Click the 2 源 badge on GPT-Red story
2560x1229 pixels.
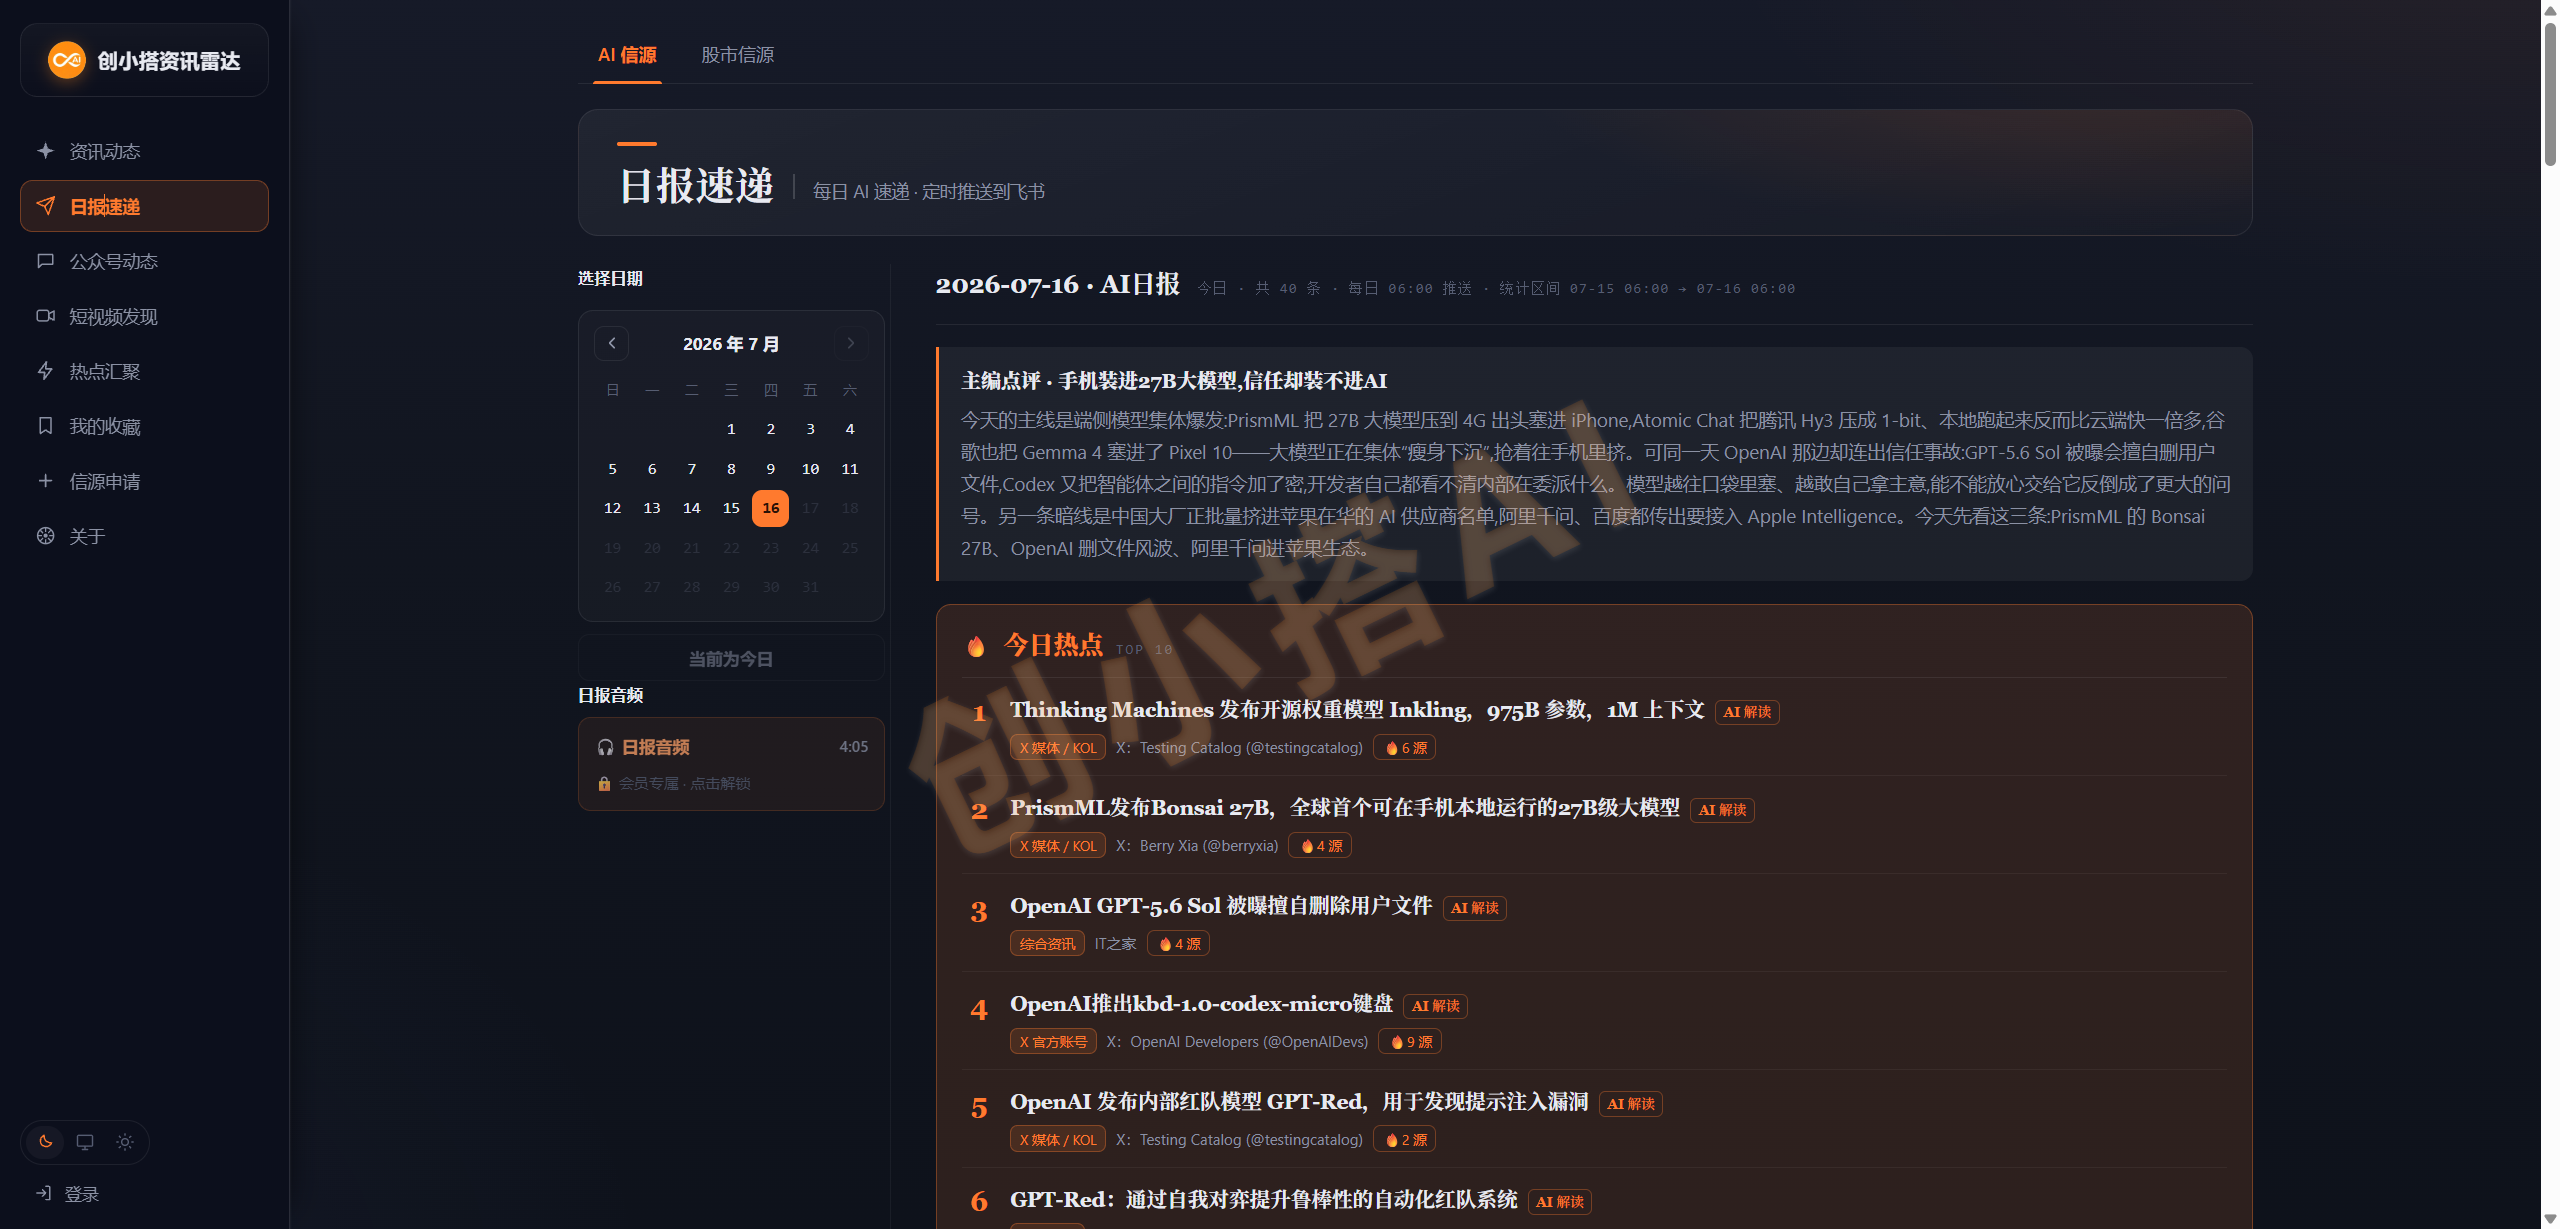[x=1405, y=1140]
